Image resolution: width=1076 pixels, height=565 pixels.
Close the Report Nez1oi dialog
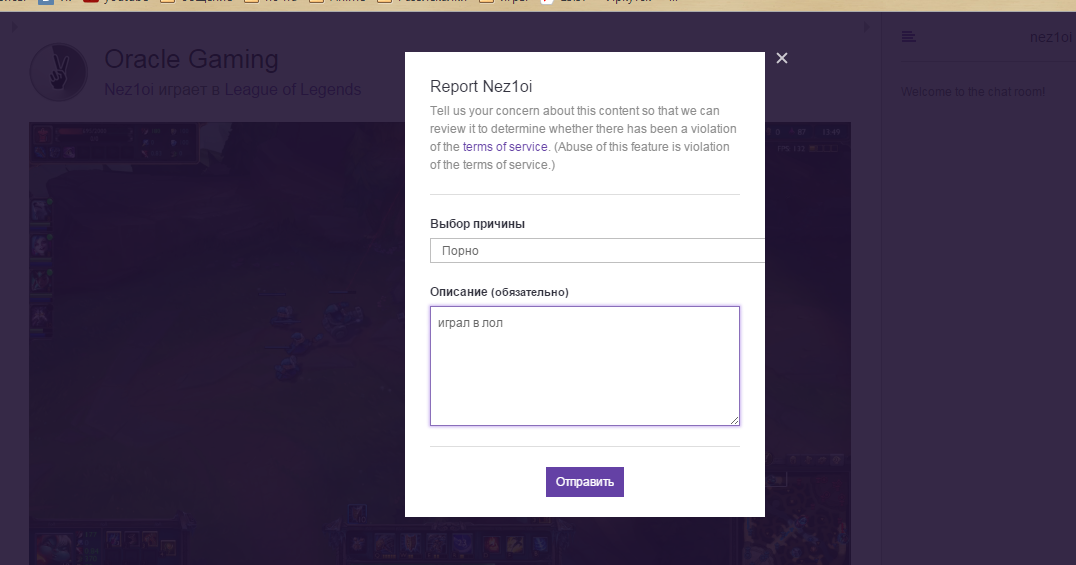782,58
